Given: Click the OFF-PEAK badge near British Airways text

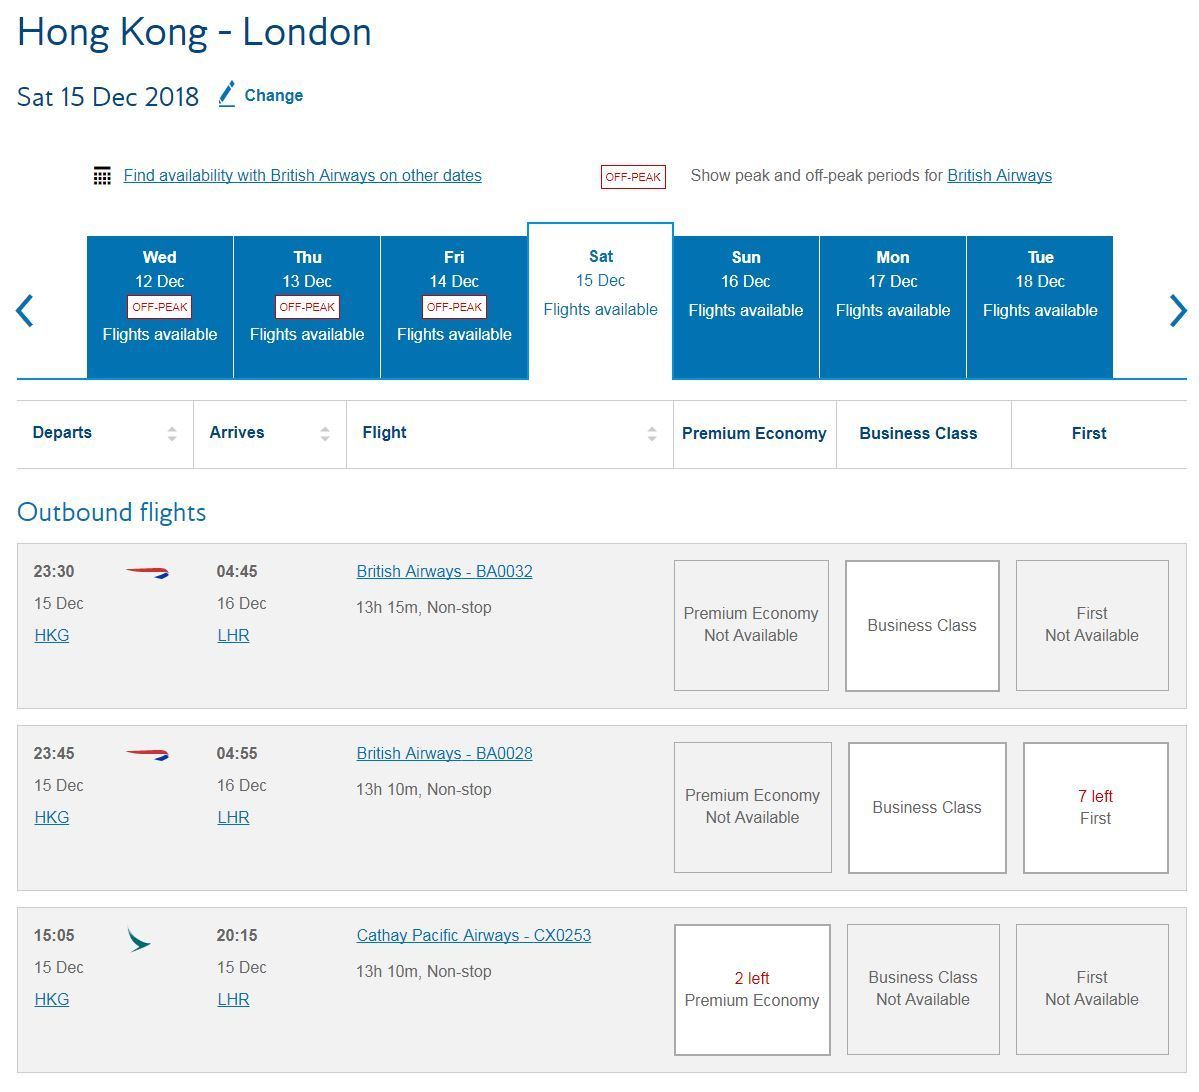Looking at the screenshot, I should pyautogui.click(x=632, y=177).
